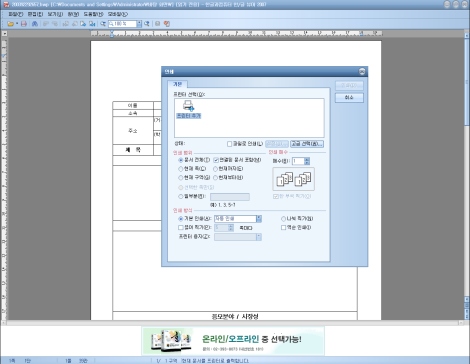This screenshot has height=364, width=470.
Task: Click the Add Printer icon in printer list
Action: click(x=189, y=110)
